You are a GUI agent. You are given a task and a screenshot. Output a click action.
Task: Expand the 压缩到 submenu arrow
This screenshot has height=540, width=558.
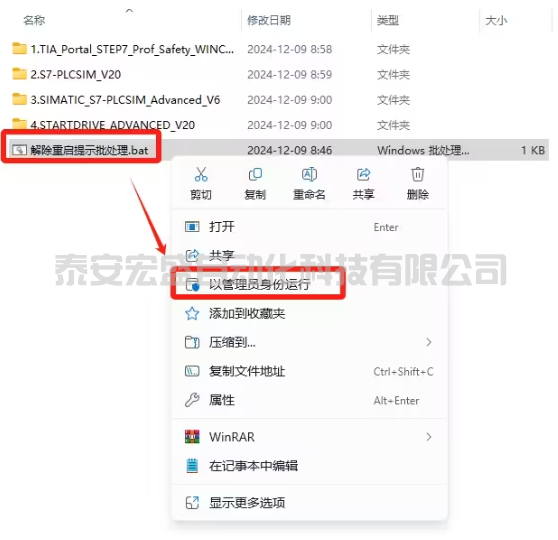click(x=429, y=342)
